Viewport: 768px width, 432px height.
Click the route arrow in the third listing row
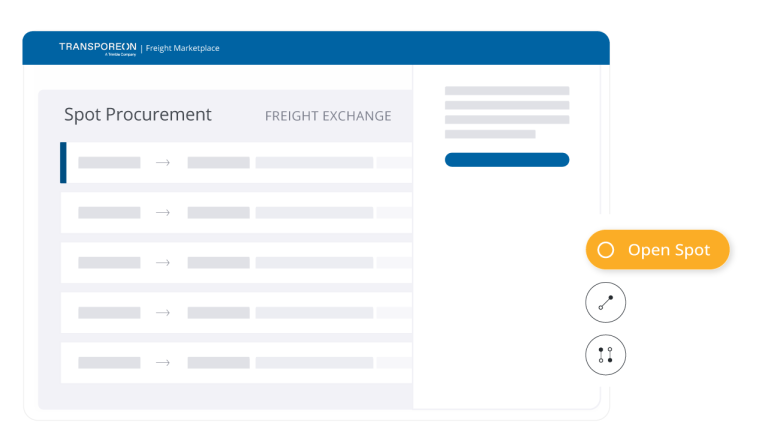point(163,263)
